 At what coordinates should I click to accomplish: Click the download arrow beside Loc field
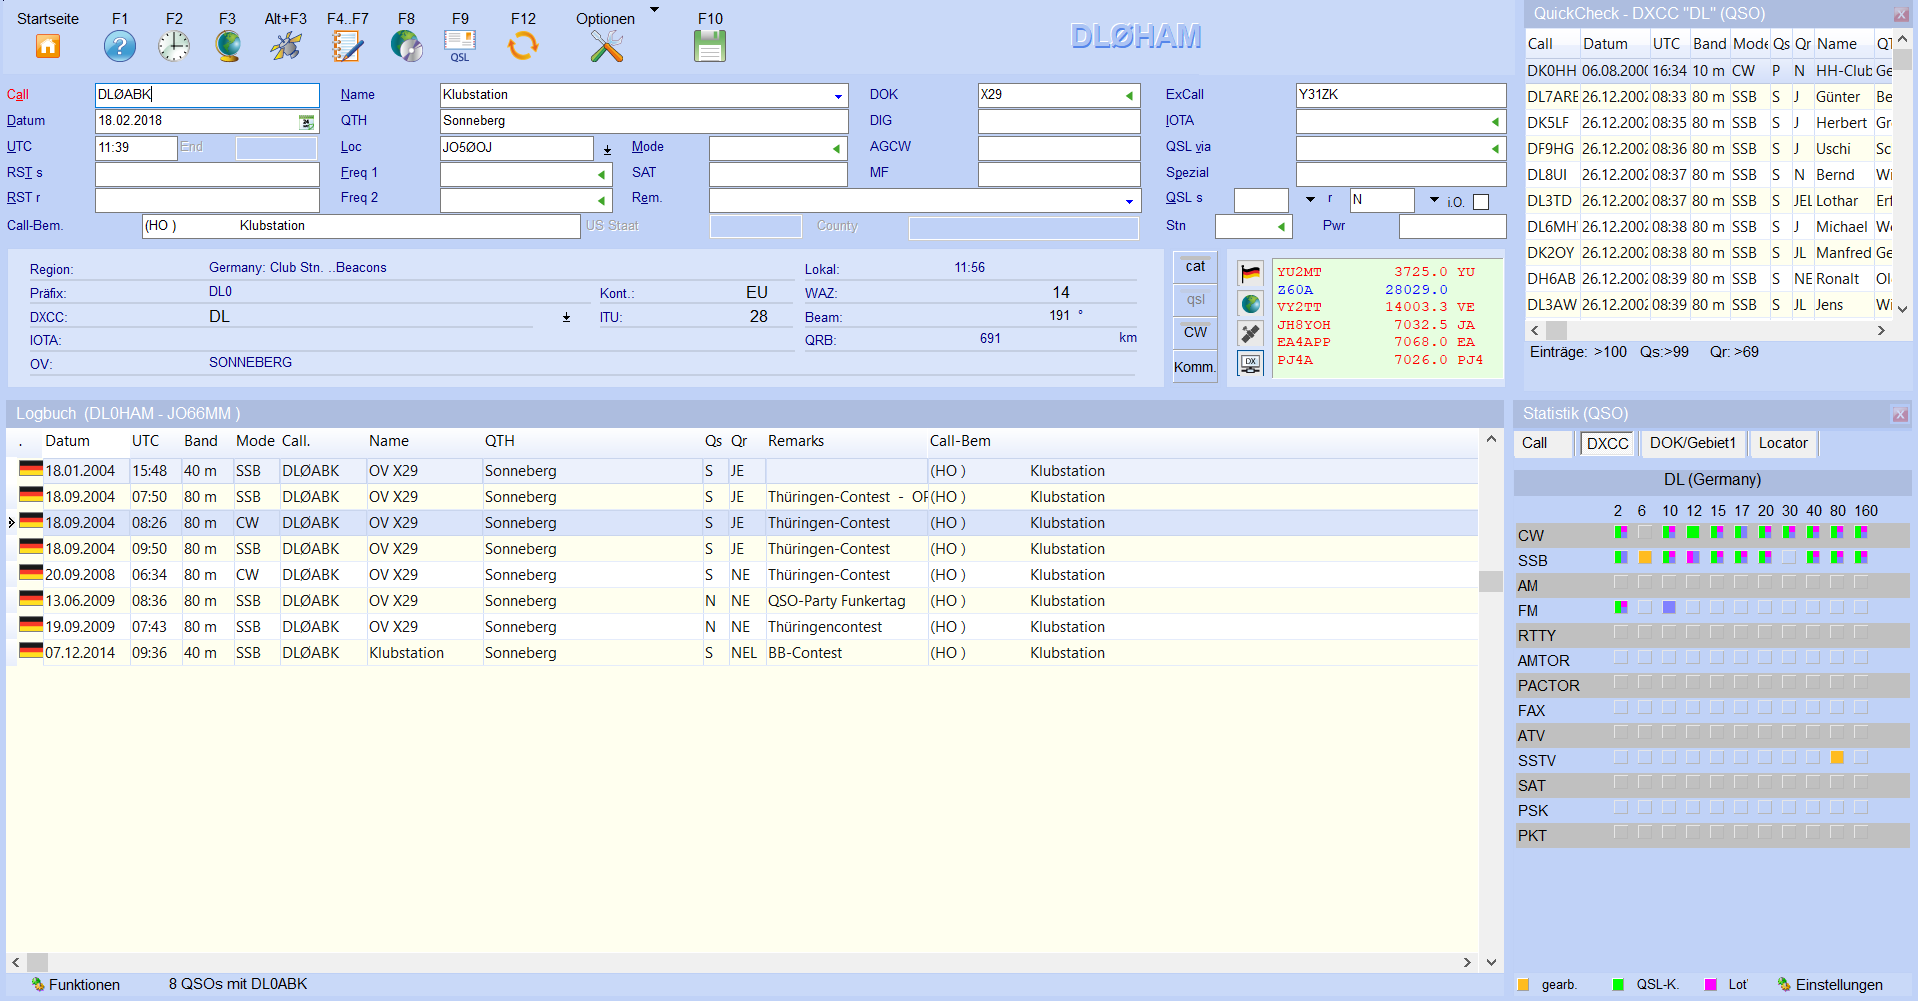[607, 150]
